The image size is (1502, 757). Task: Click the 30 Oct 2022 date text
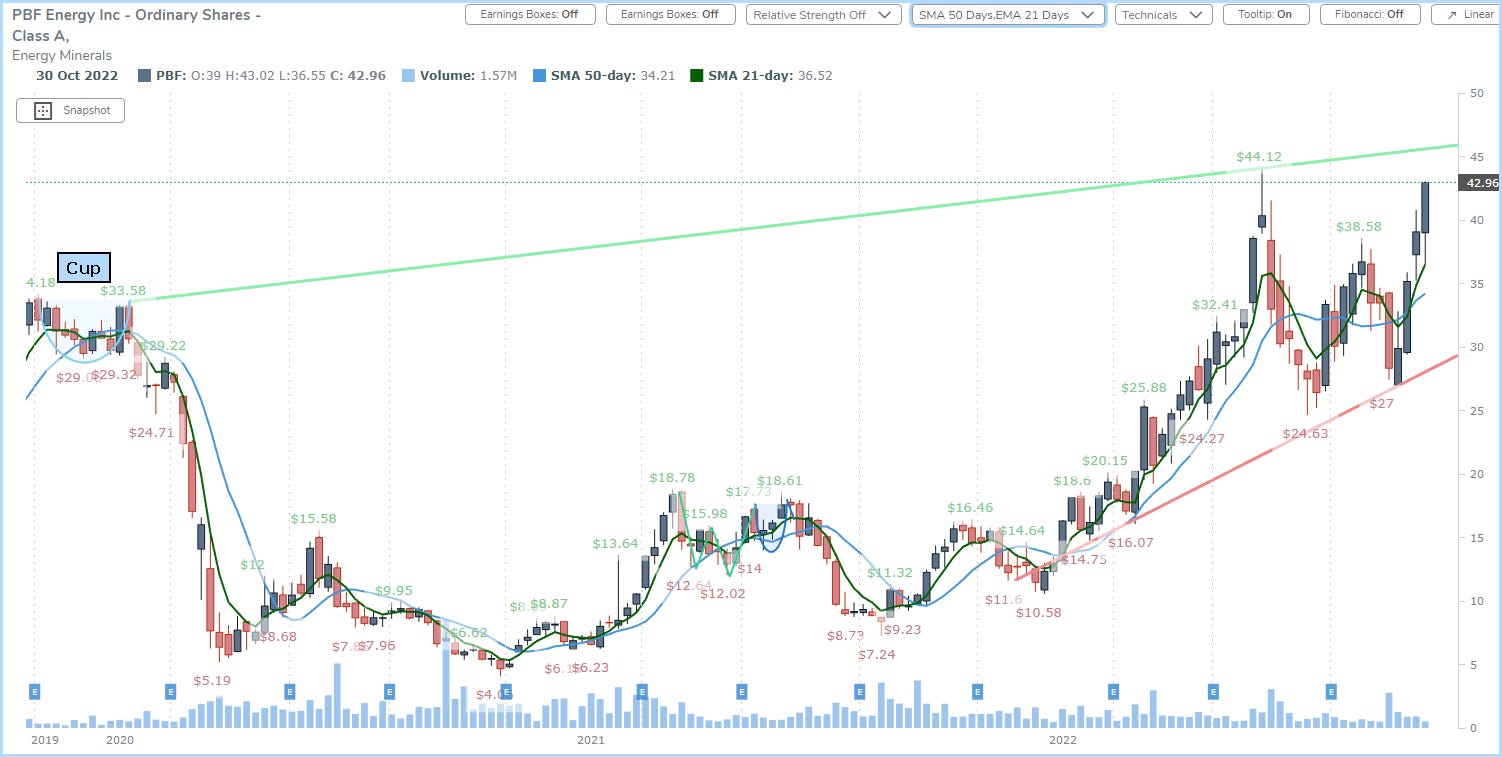[x=77, y=76]
